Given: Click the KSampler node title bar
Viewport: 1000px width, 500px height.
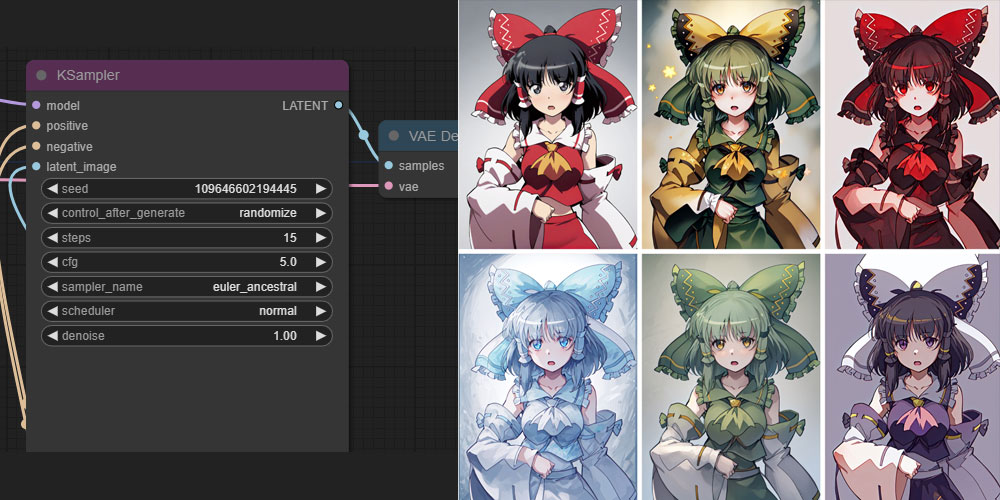Looking at the screenshot, I should click(188, 75).
